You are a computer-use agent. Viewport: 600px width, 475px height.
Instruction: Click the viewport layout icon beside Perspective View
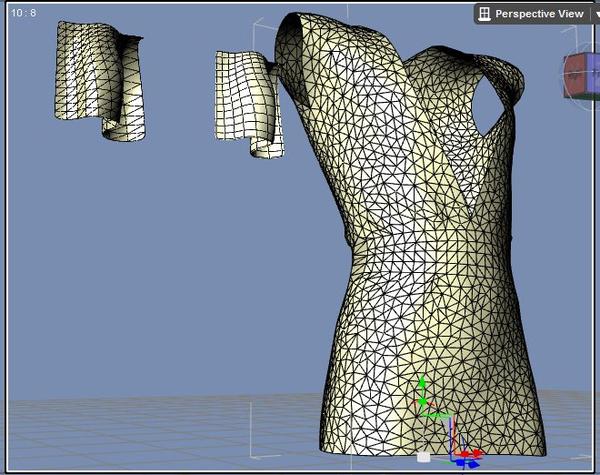[484, 14]
